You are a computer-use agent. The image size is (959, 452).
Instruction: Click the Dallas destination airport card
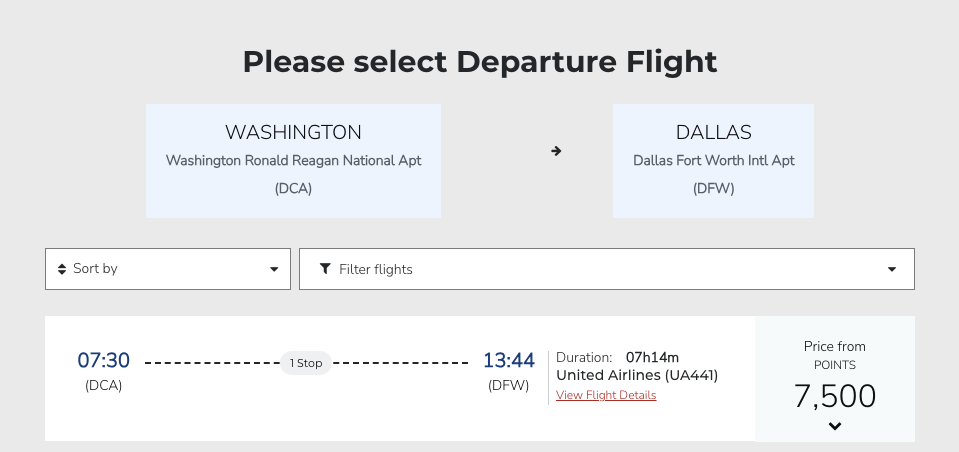[713, 160]
